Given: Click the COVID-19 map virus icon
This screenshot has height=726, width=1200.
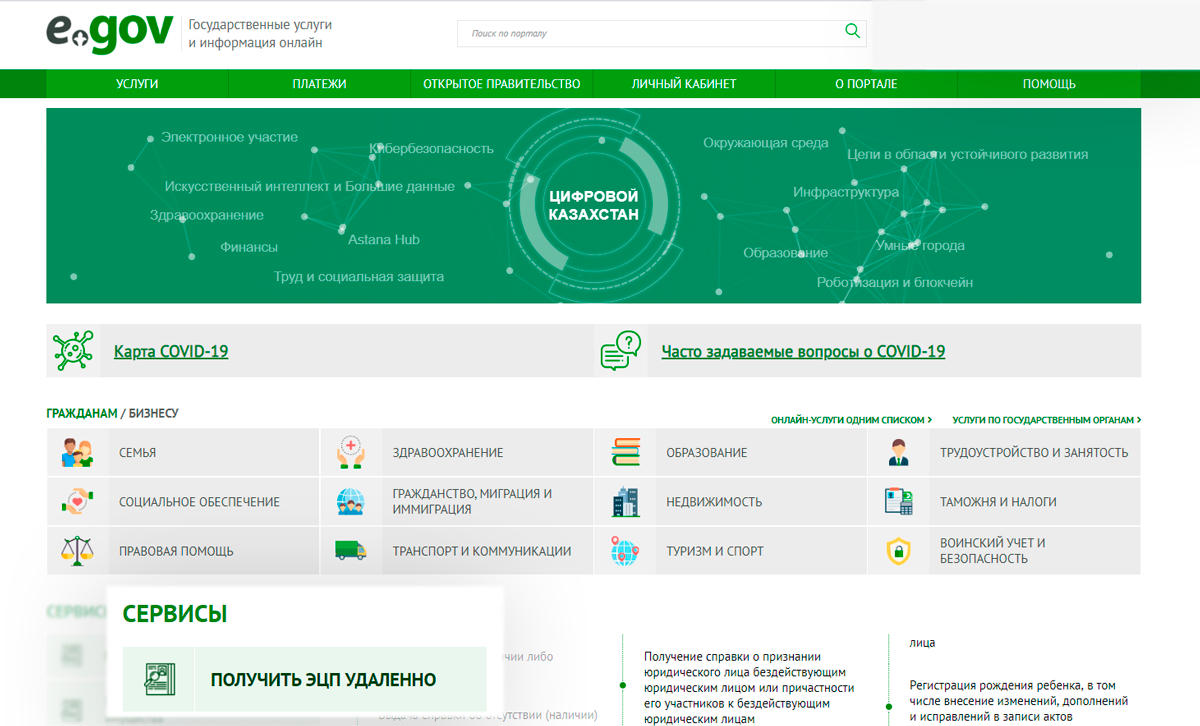Looking at the screenshot, I should pyautogui.click(x=72, y=350).
